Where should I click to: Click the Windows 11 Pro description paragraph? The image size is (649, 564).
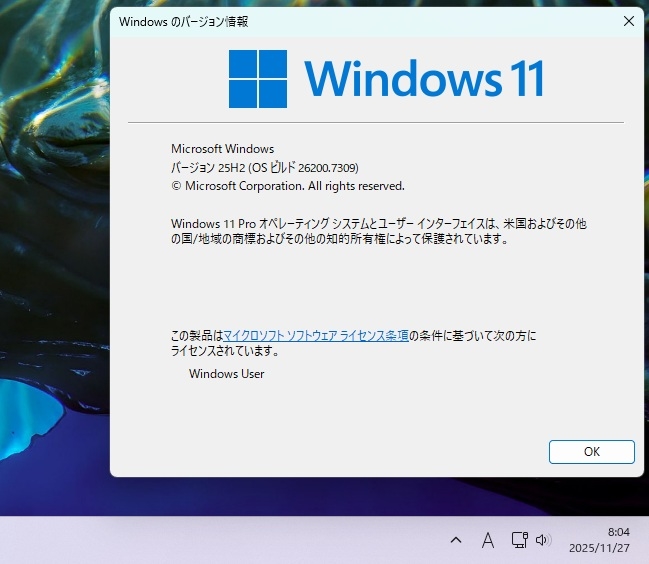point(379,231)
